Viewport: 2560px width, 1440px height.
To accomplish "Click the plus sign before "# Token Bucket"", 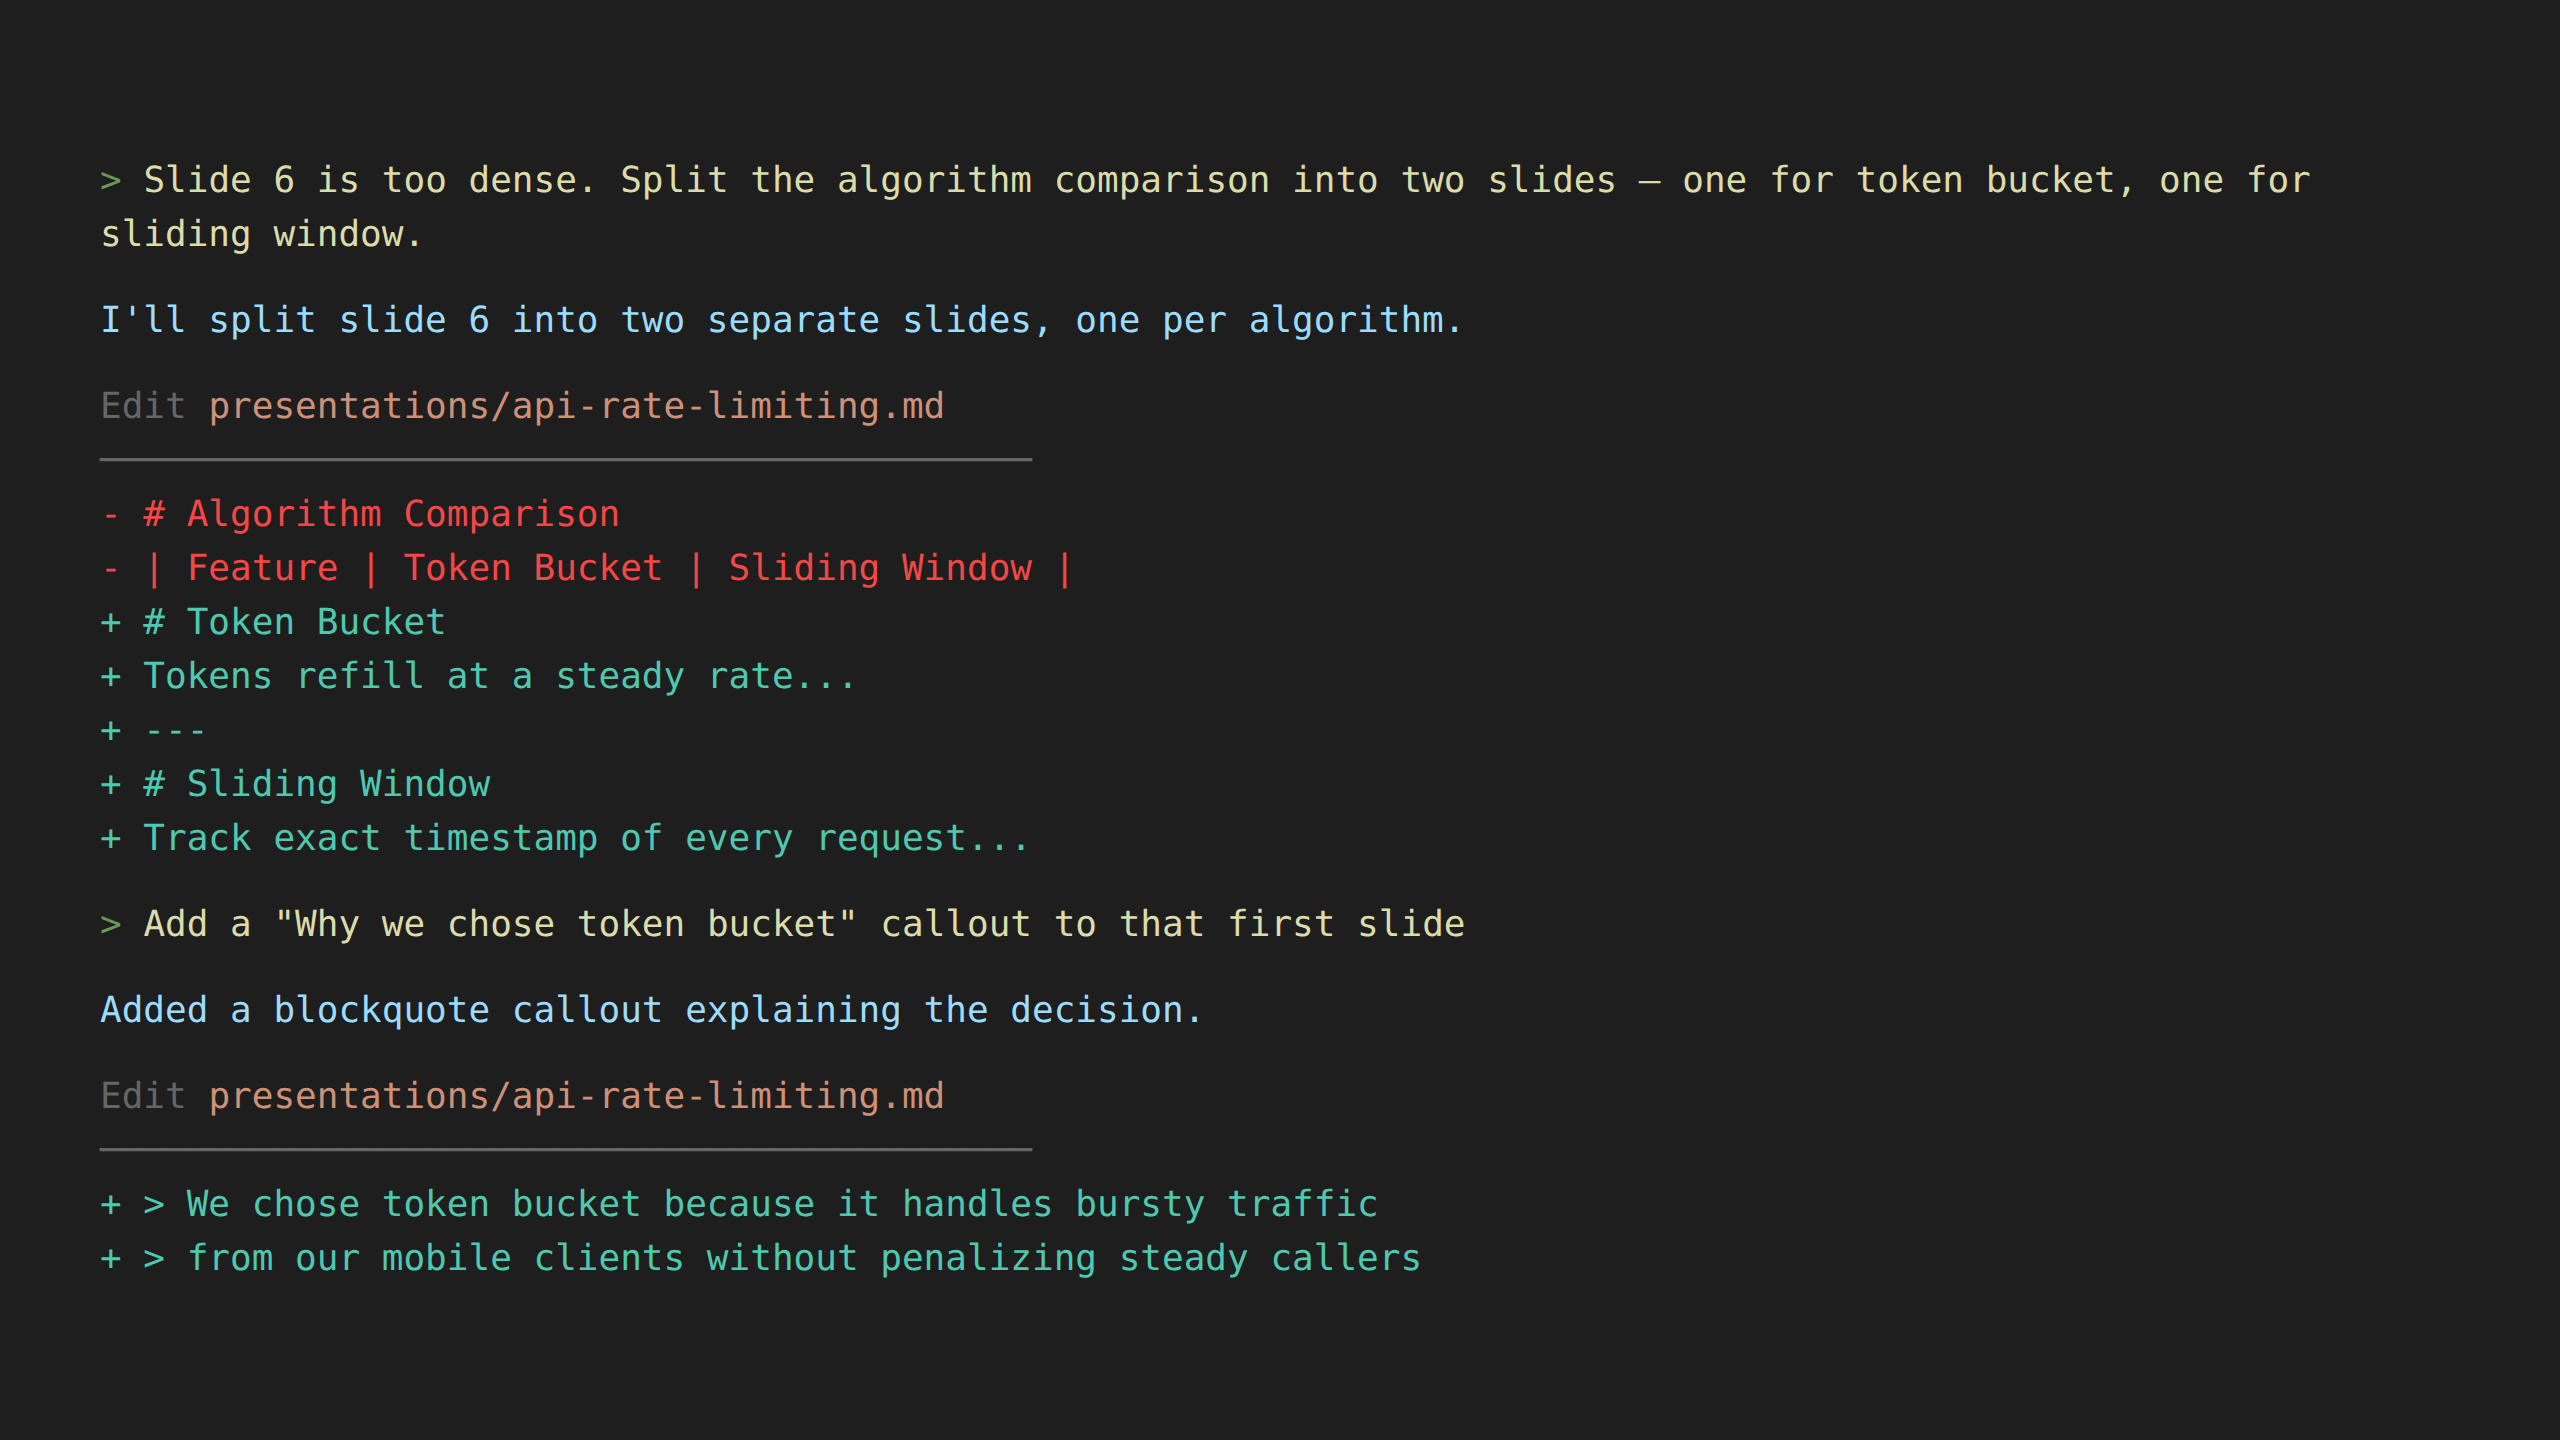I will point(110,623).
